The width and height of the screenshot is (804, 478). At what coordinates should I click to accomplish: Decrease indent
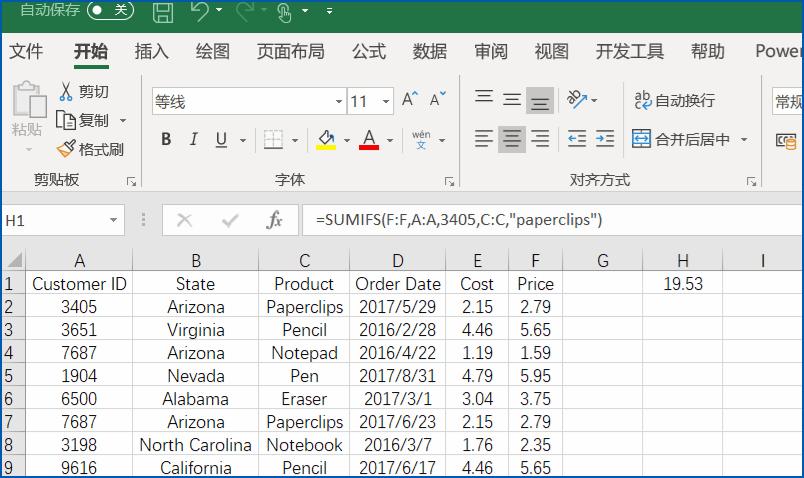tap(577, 139)
